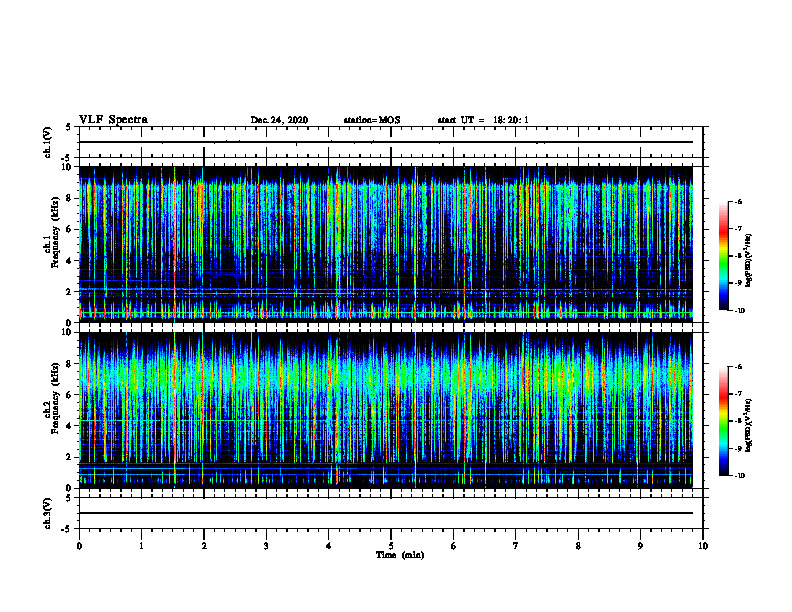This screenshot has width=792, height=612.
Task: Click time axis tick label "1"
Action: 141,546
